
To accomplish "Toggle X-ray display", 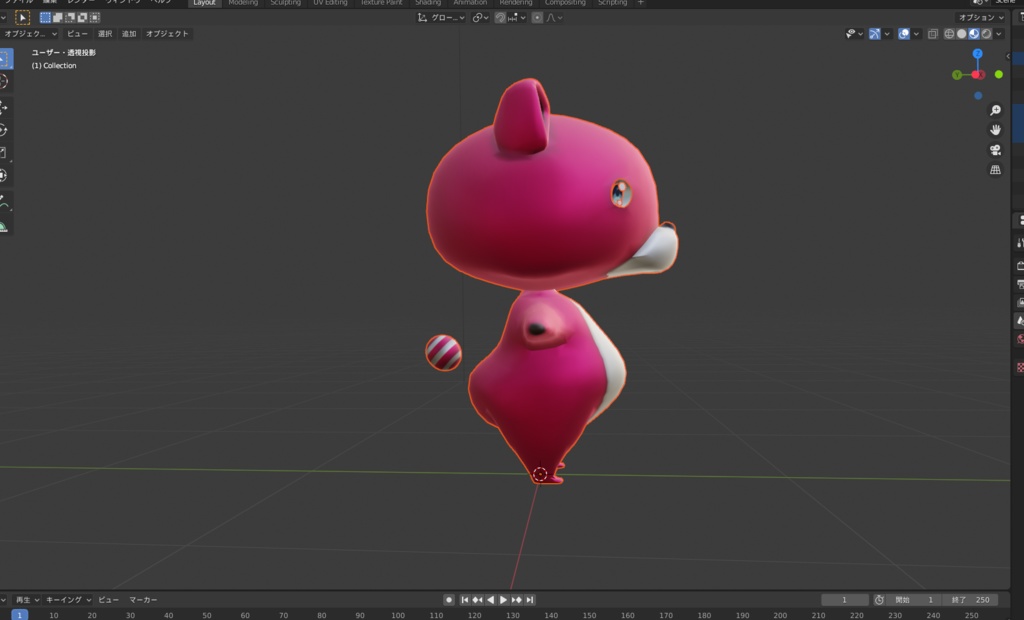I will 933,34.
